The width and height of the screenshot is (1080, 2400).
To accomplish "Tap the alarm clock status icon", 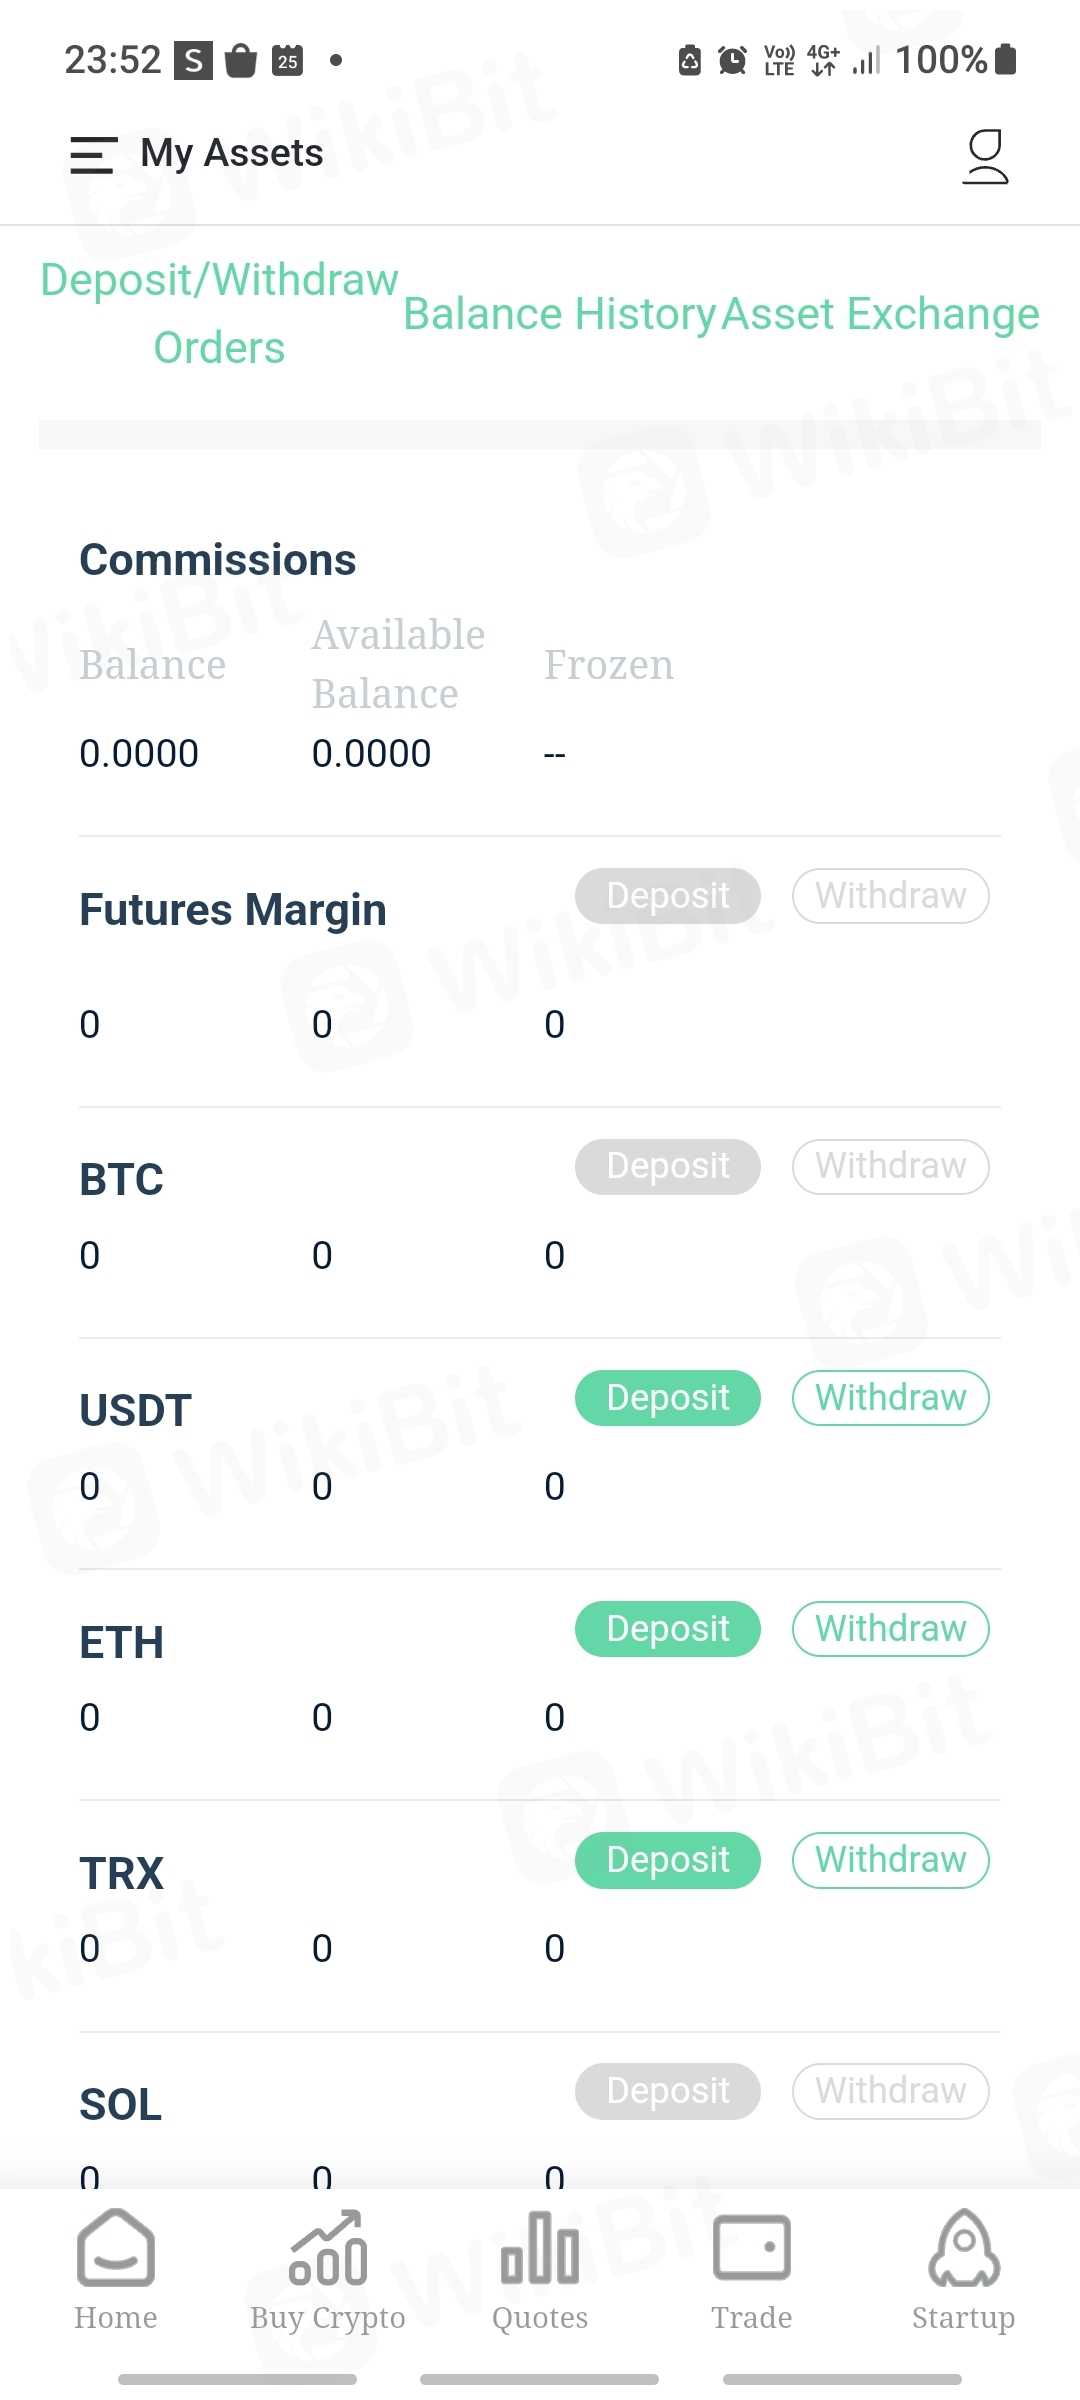I will [732, 61].
